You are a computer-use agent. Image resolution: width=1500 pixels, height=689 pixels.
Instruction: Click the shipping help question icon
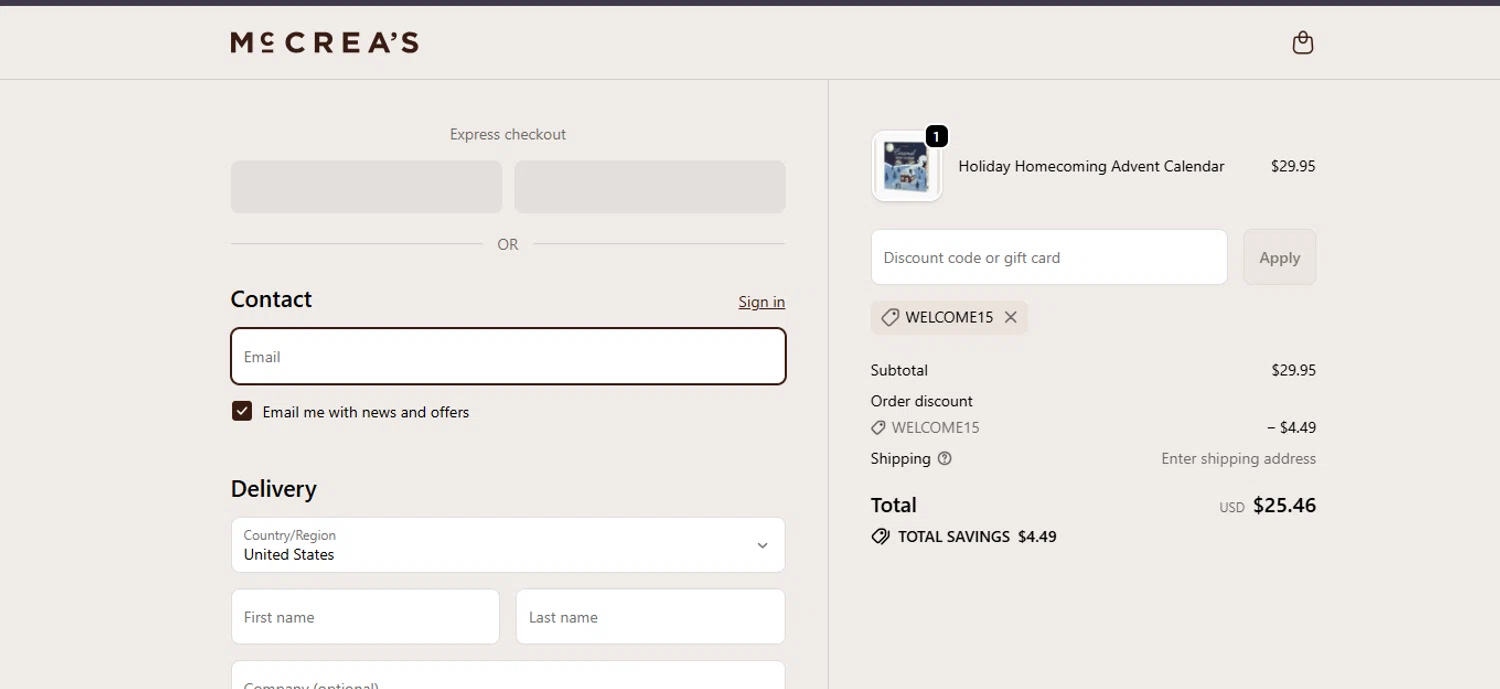(x=945, y=459)
